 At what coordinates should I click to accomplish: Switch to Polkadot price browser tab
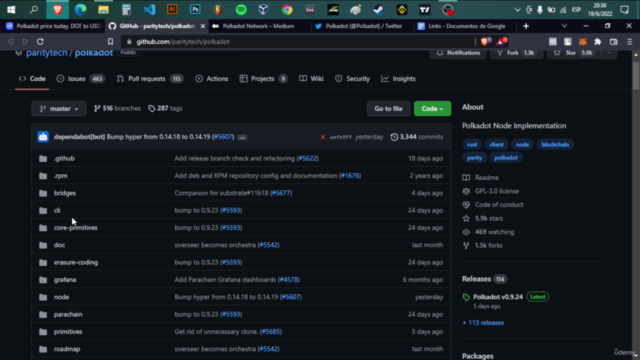tap(53, 26)
